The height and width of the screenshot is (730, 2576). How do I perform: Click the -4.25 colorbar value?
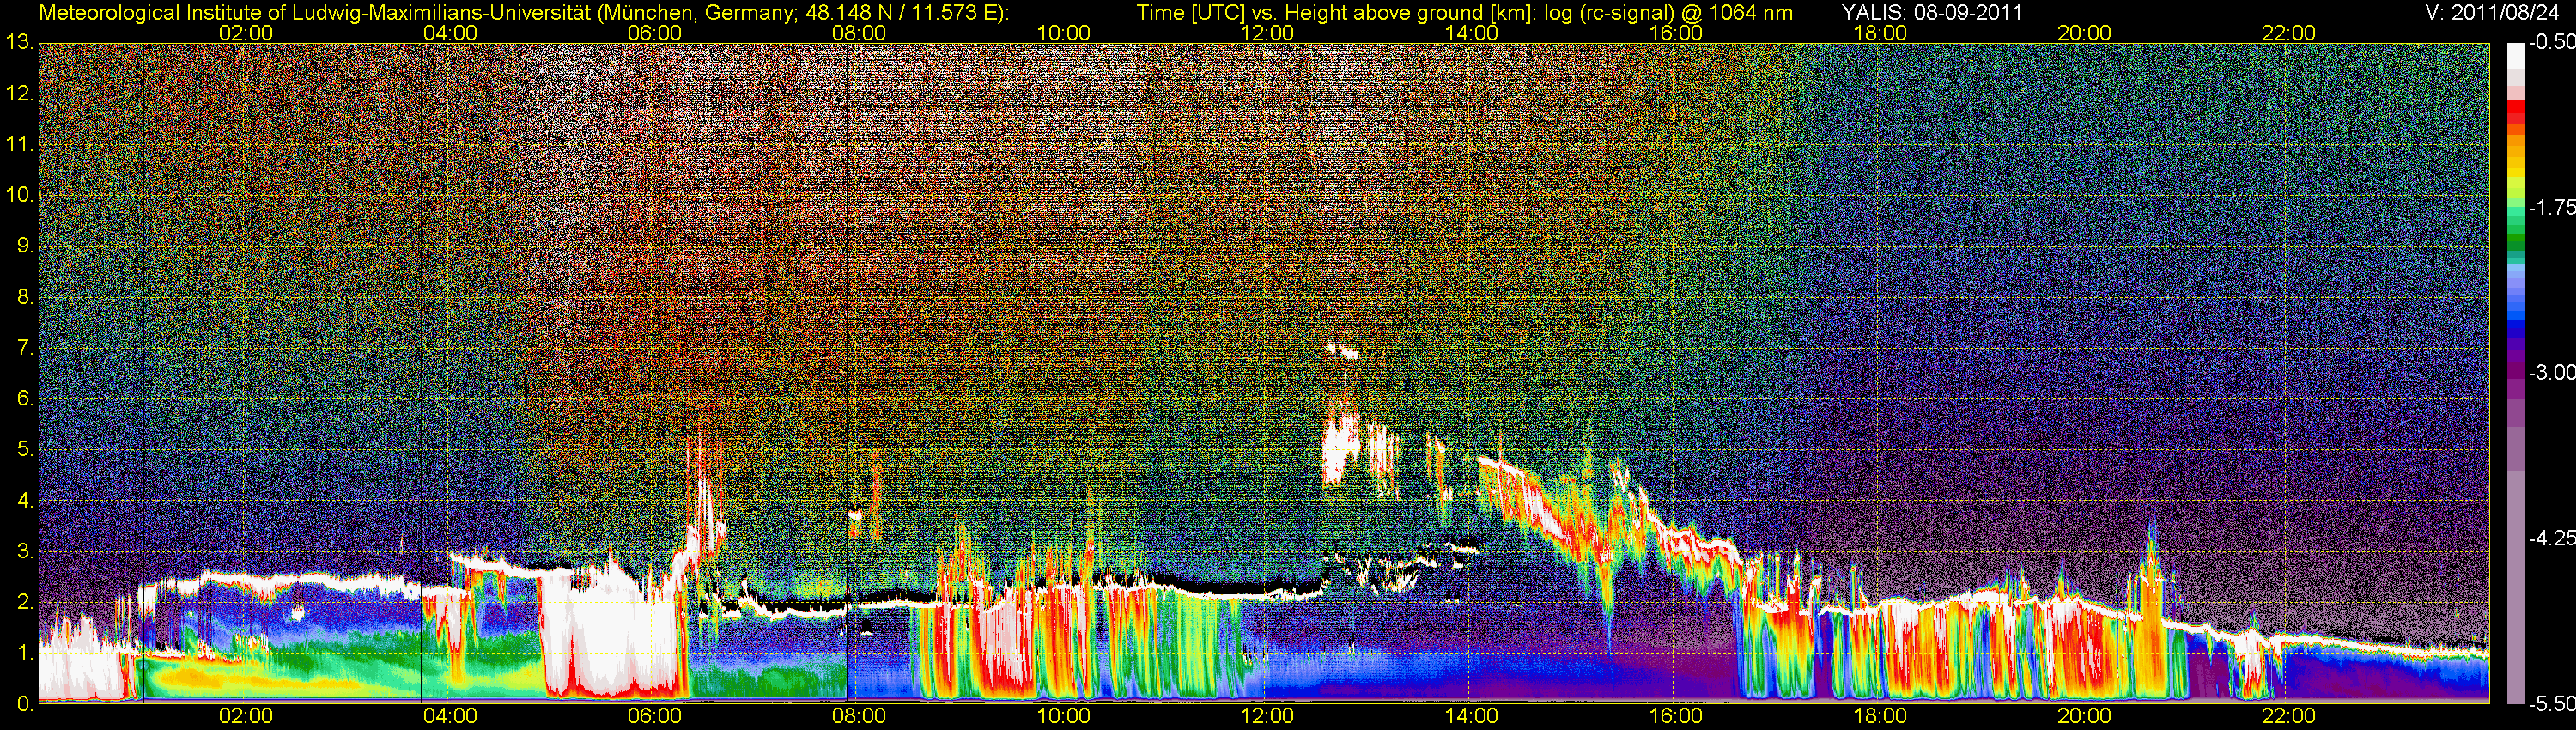(2551, 538)
